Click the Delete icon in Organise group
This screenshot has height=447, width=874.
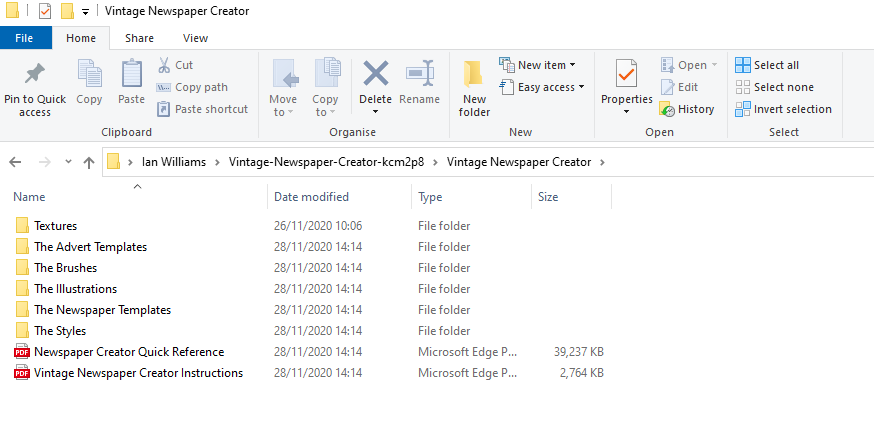pyautogui.click(x=375, y=74)
